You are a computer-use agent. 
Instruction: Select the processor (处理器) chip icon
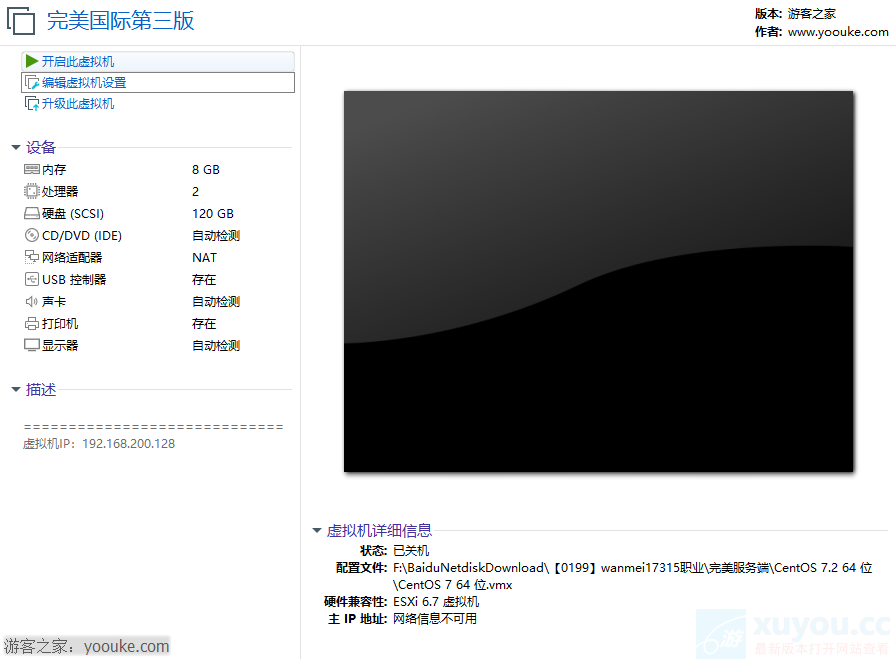pos(32,192)
